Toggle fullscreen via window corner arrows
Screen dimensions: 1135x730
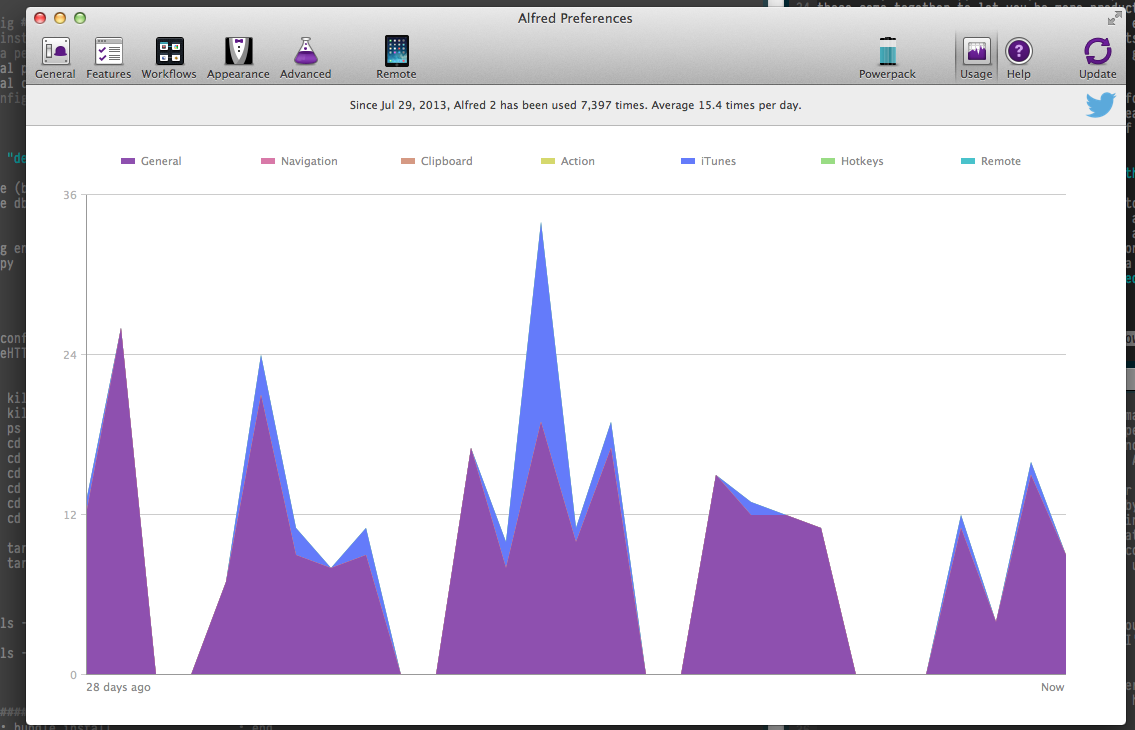click(x=1115, y=19)
